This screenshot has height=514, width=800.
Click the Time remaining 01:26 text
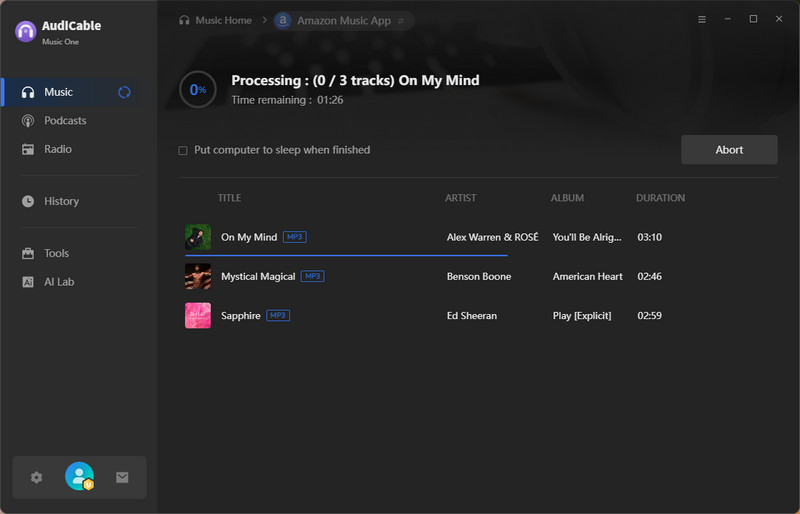(x=287, y=100)
